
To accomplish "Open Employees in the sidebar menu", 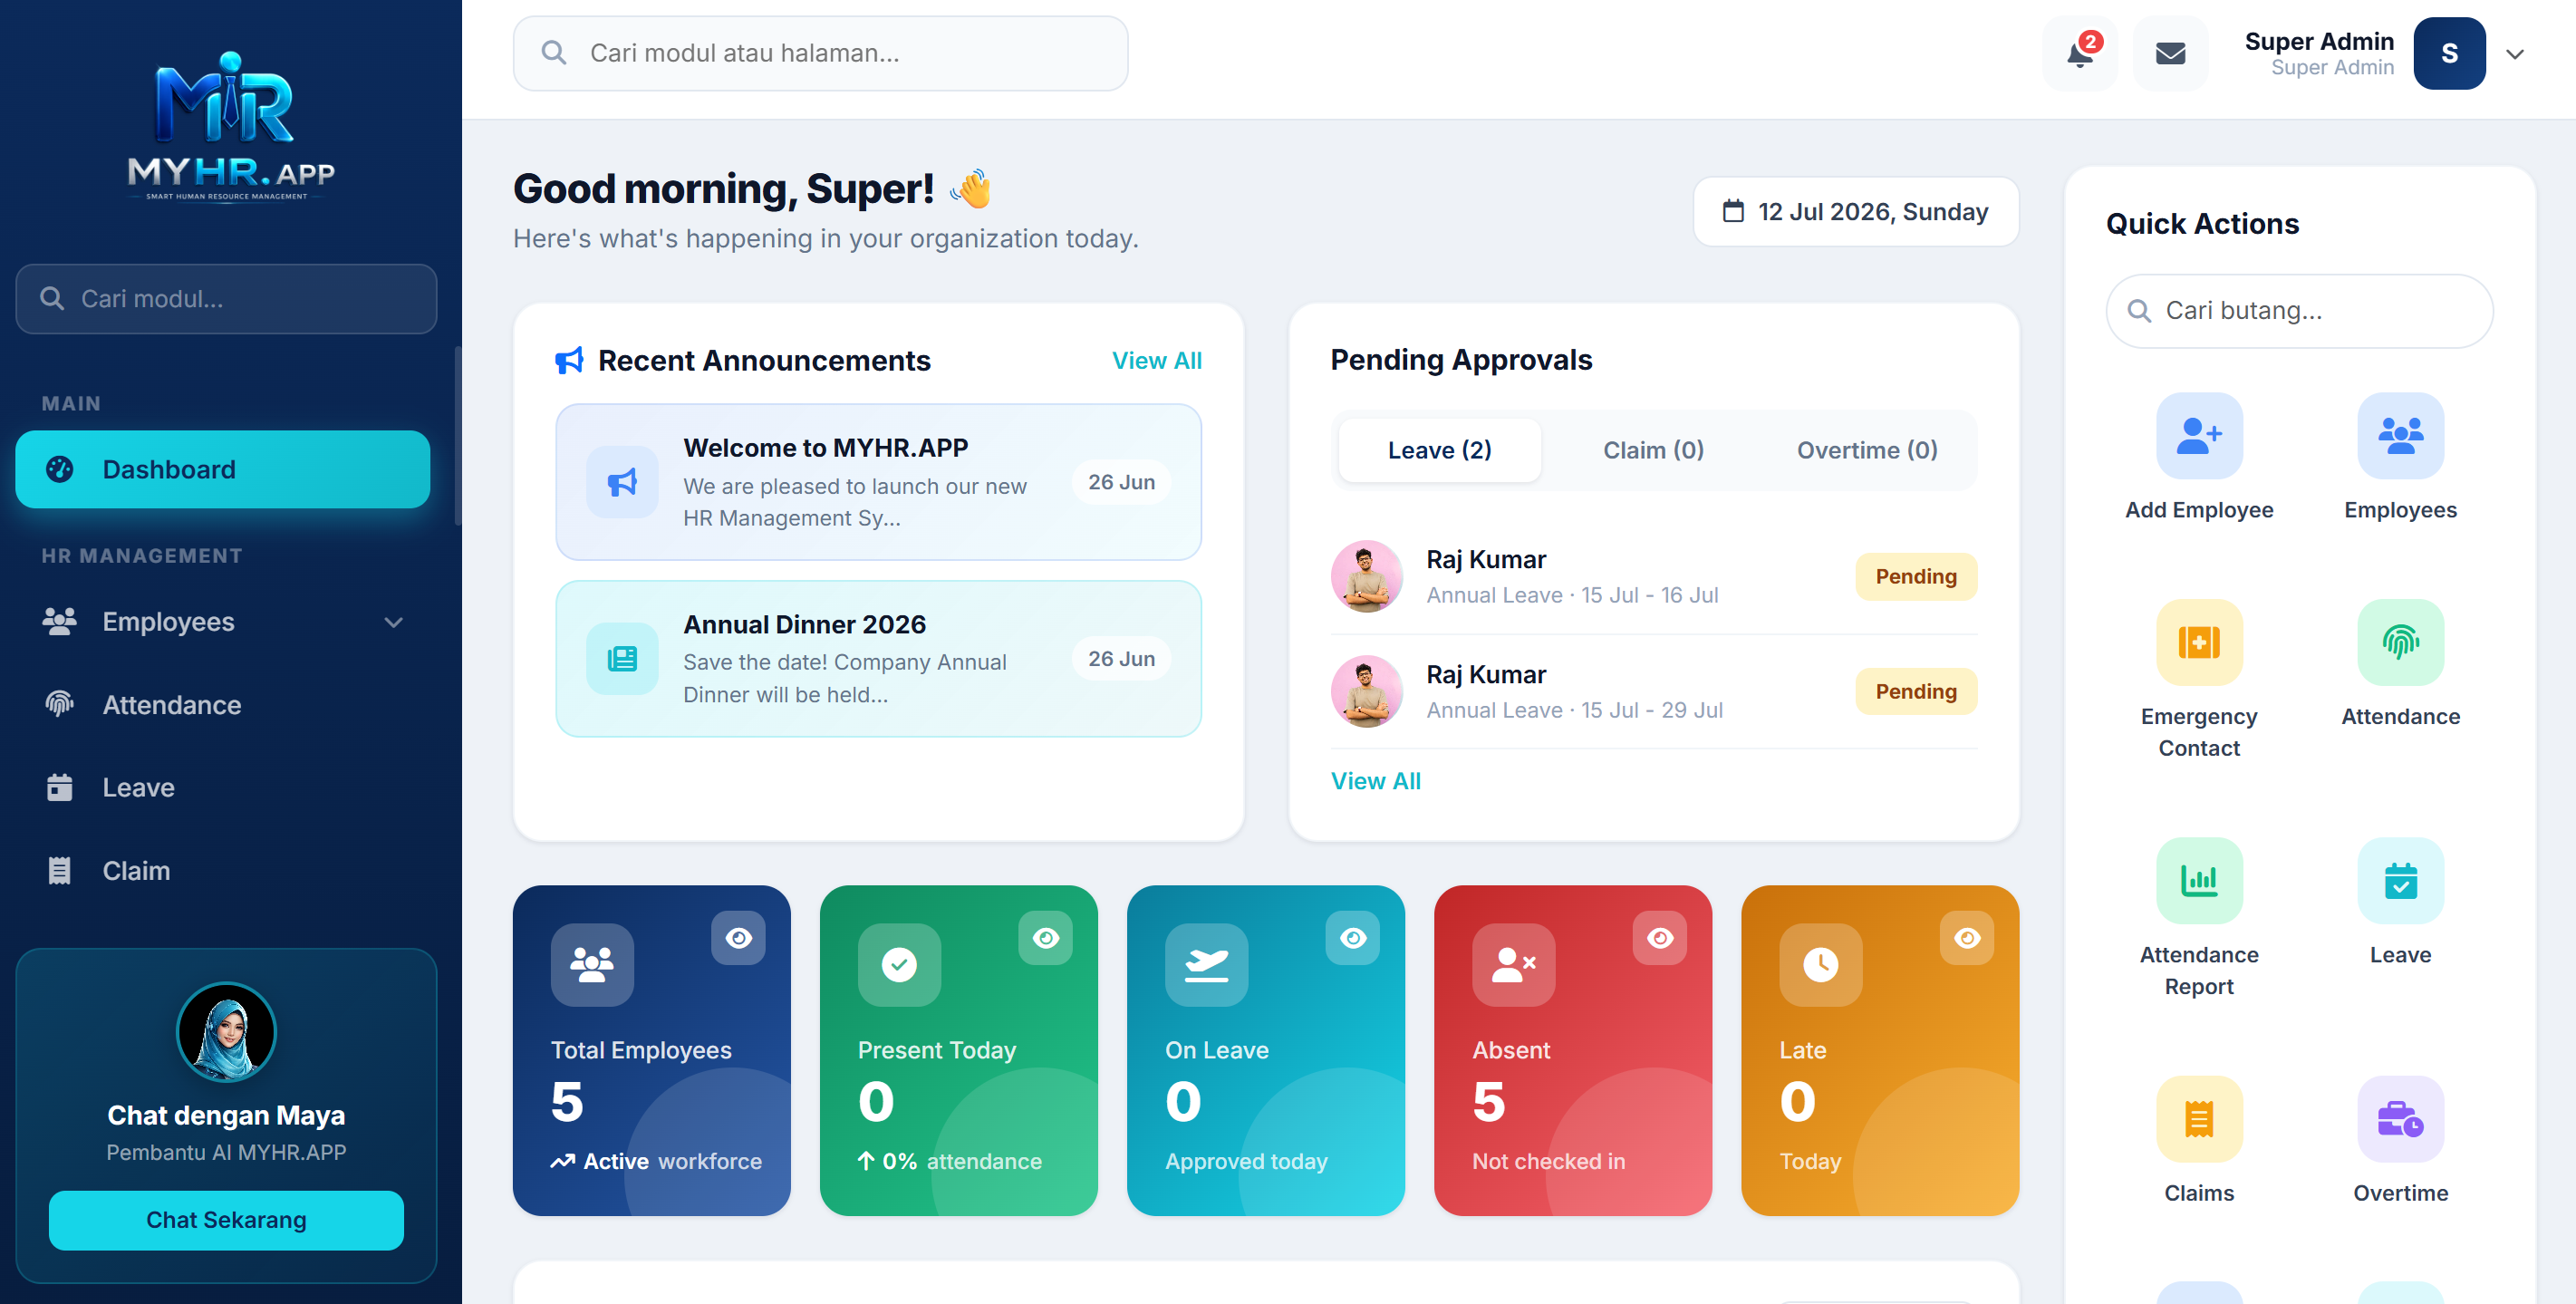I will [223, 622].
